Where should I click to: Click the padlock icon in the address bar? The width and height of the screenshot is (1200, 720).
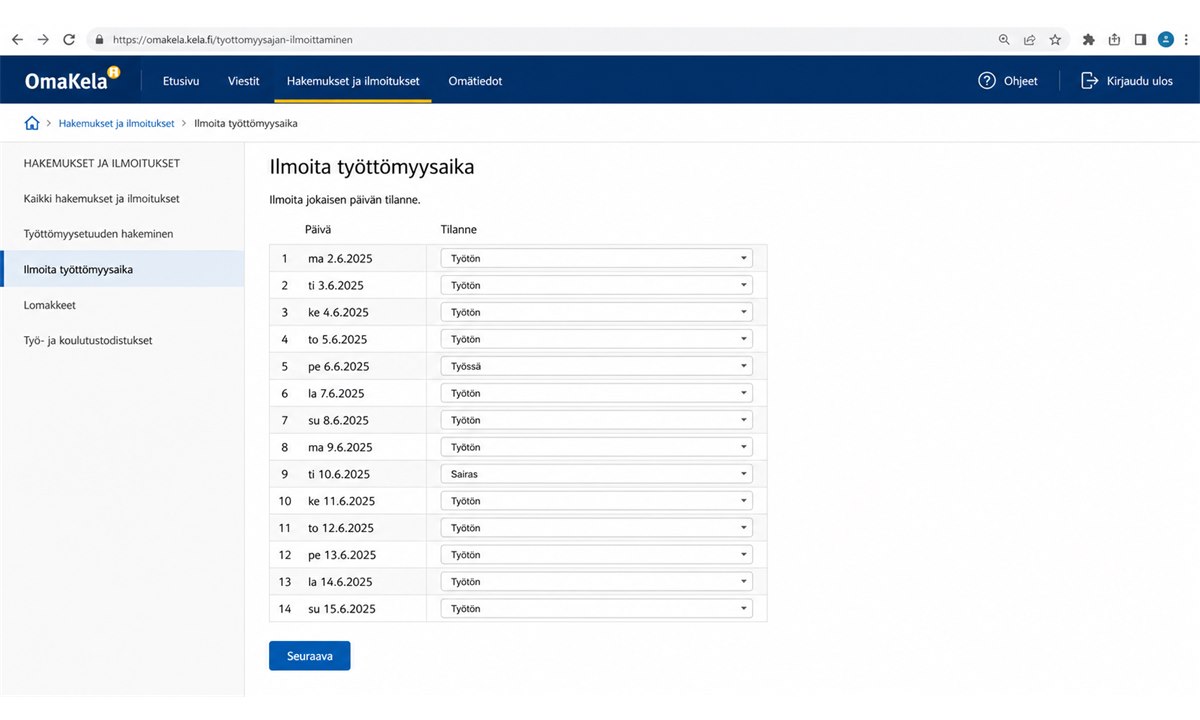pyautogui.click(x=98, y=40)
